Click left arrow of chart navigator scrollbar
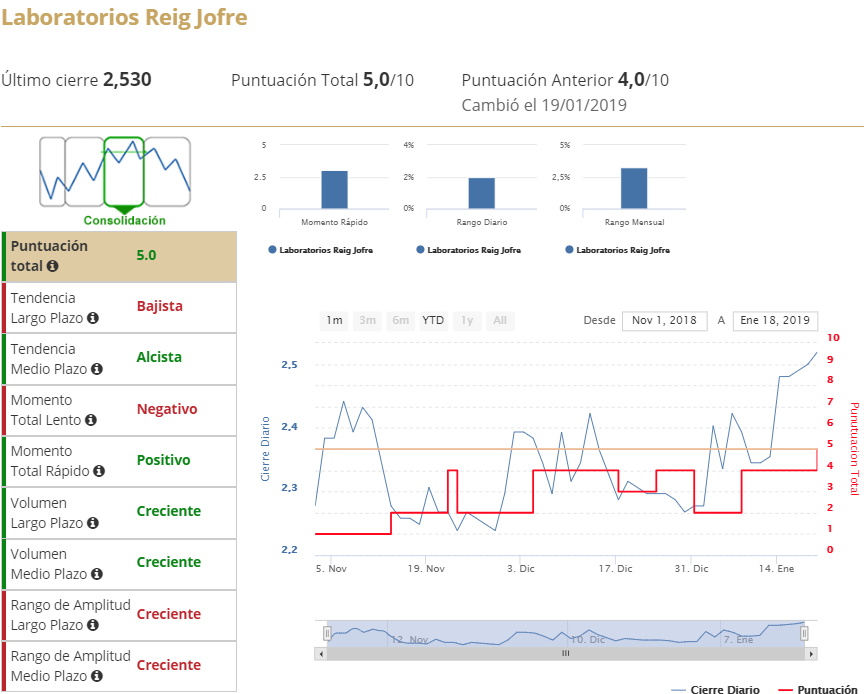This screenshot has height=694, width=864. coord(321,653)
